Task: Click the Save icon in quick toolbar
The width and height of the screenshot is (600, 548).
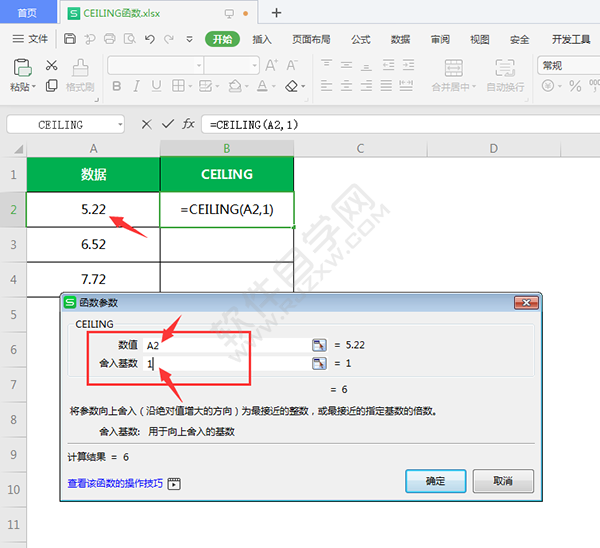Action: (70, 39)
